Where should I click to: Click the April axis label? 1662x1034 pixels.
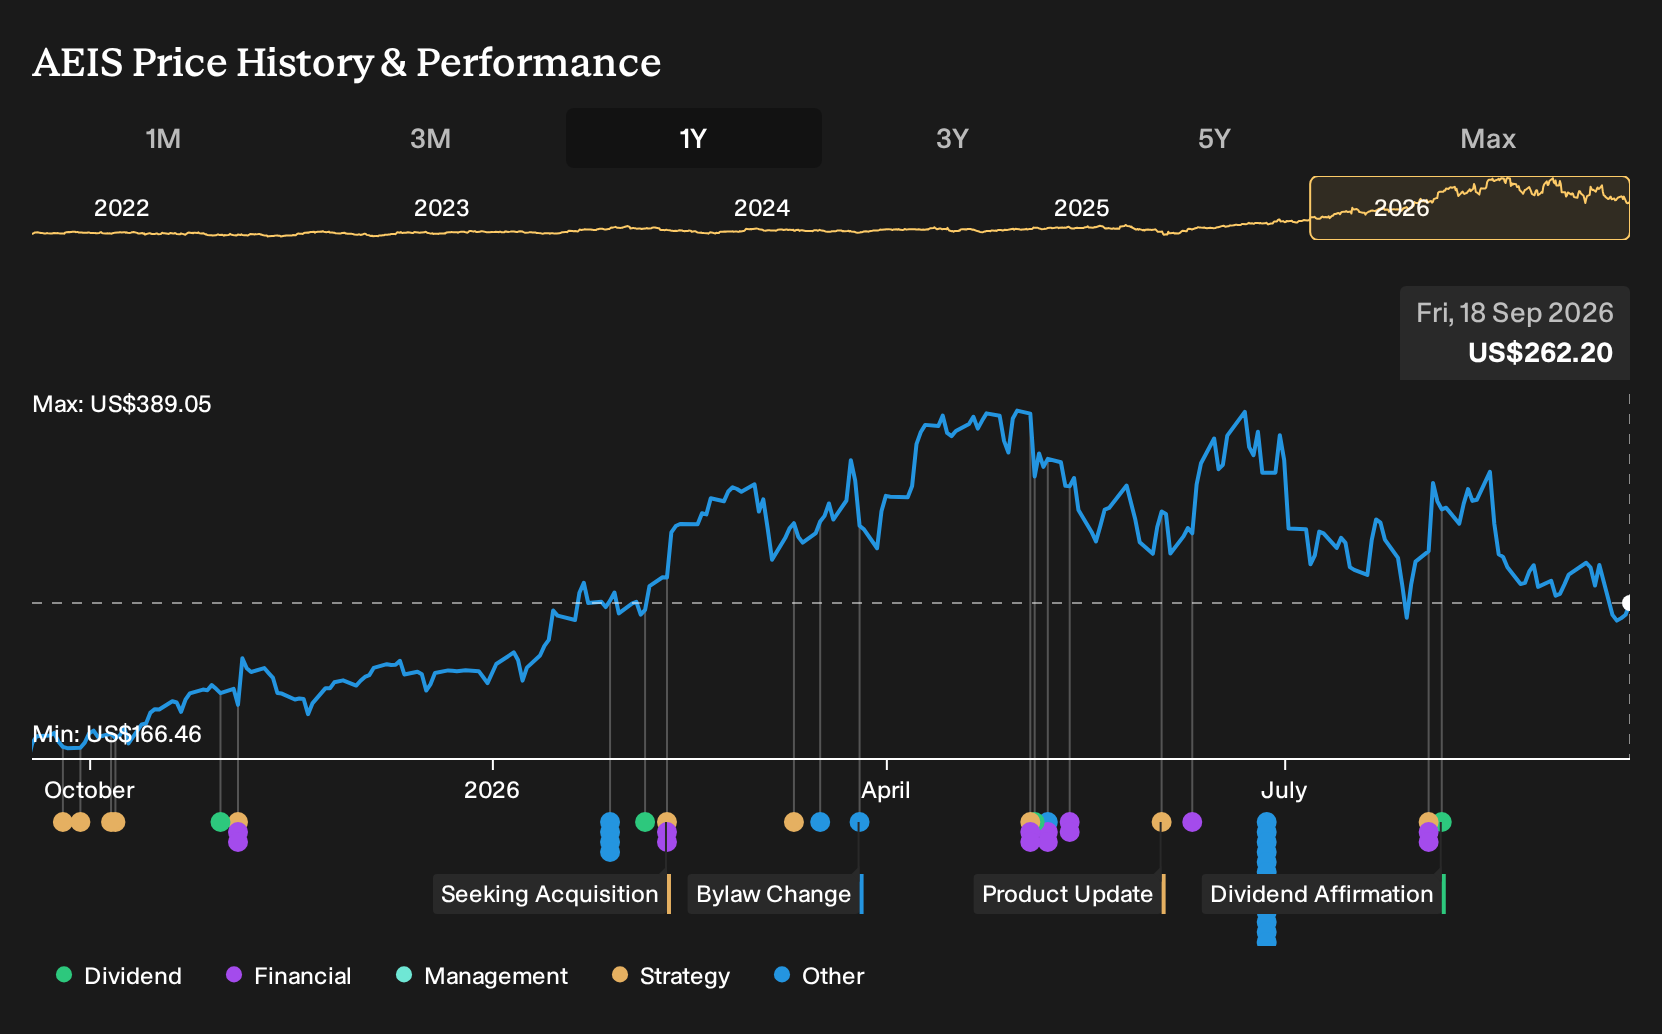[886, 790]
